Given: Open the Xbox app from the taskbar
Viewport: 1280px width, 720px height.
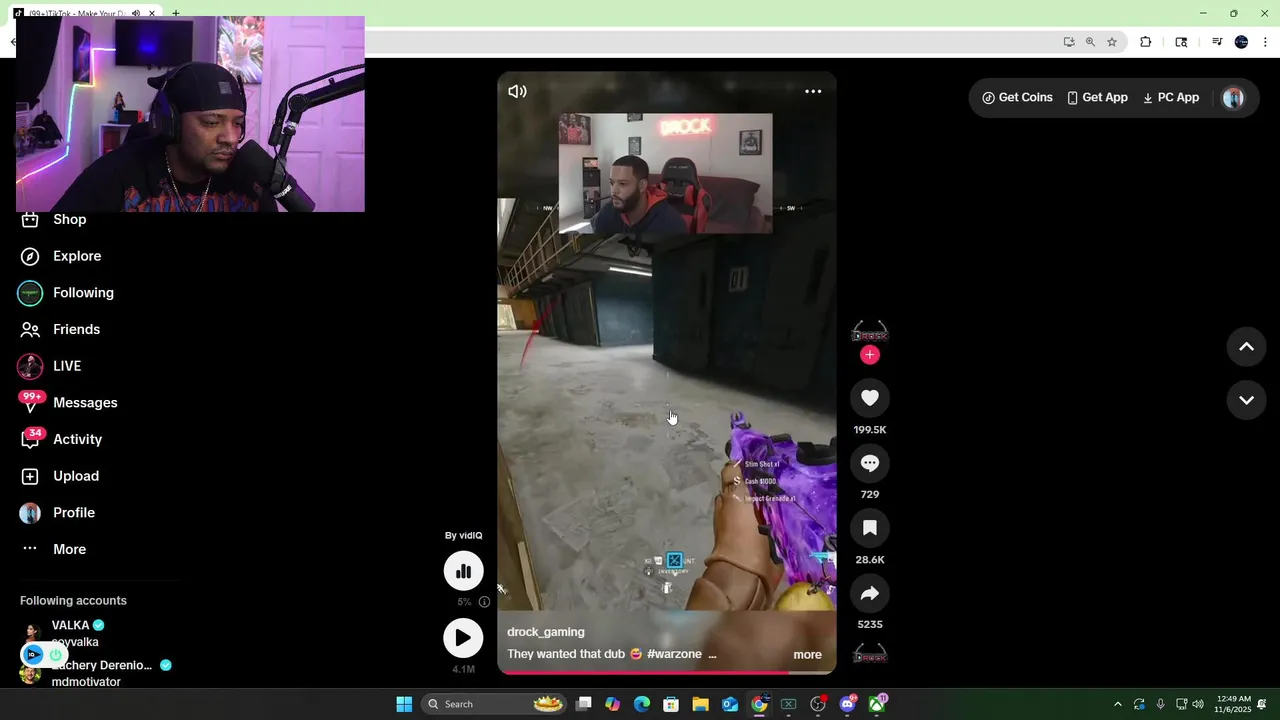Looking at the screenshot, I should point(877,704).
